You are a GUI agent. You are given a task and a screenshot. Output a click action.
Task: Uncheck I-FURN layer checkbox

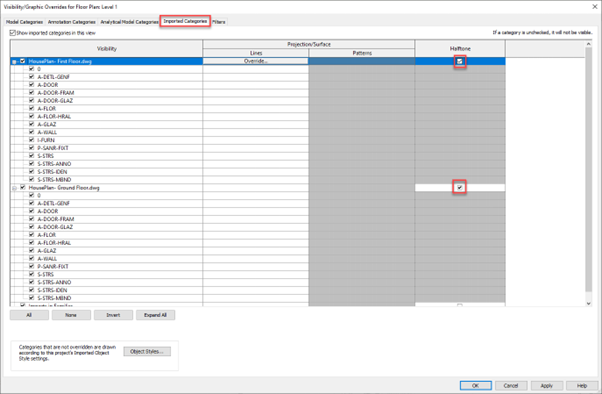pyautogui.click(x=31, y=140)
